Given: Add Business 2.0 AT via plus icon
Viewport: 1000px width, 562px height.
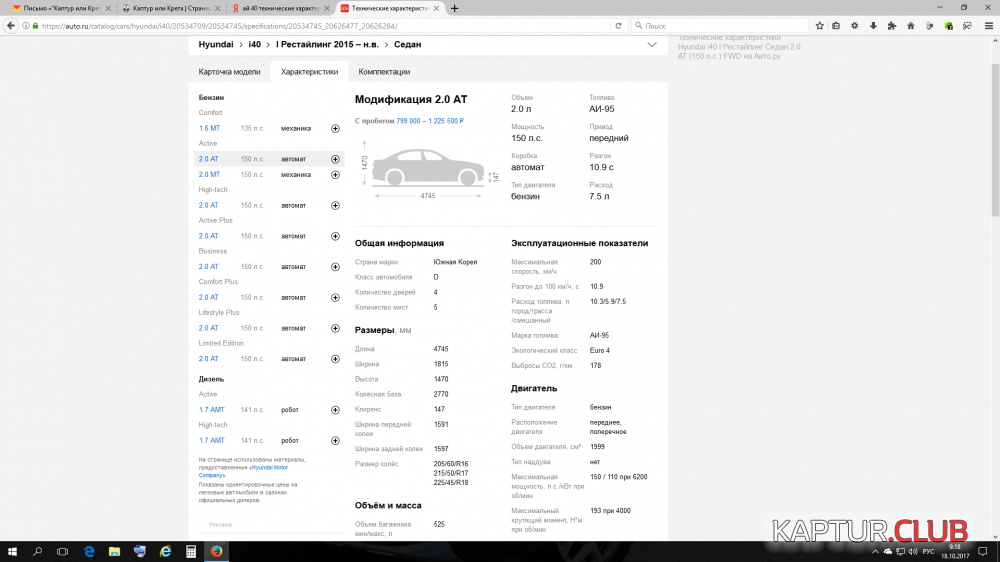Looking at the screenshot, I should pos(335,267).
